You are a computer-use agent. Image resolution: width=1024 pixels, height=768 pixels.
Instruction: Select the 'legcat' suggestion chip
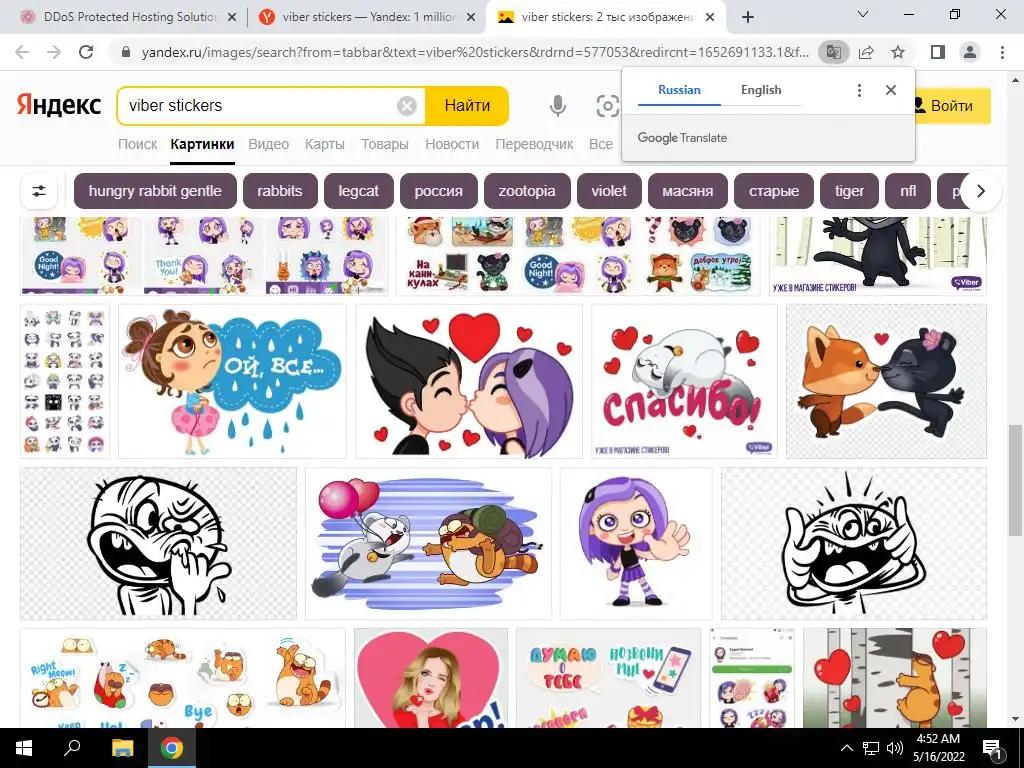click(x=359, y=191)
